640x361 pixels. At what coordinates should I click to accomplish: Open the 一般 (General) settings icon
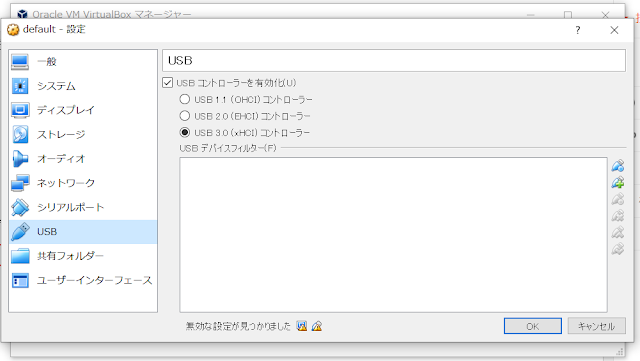pos(20,62)
